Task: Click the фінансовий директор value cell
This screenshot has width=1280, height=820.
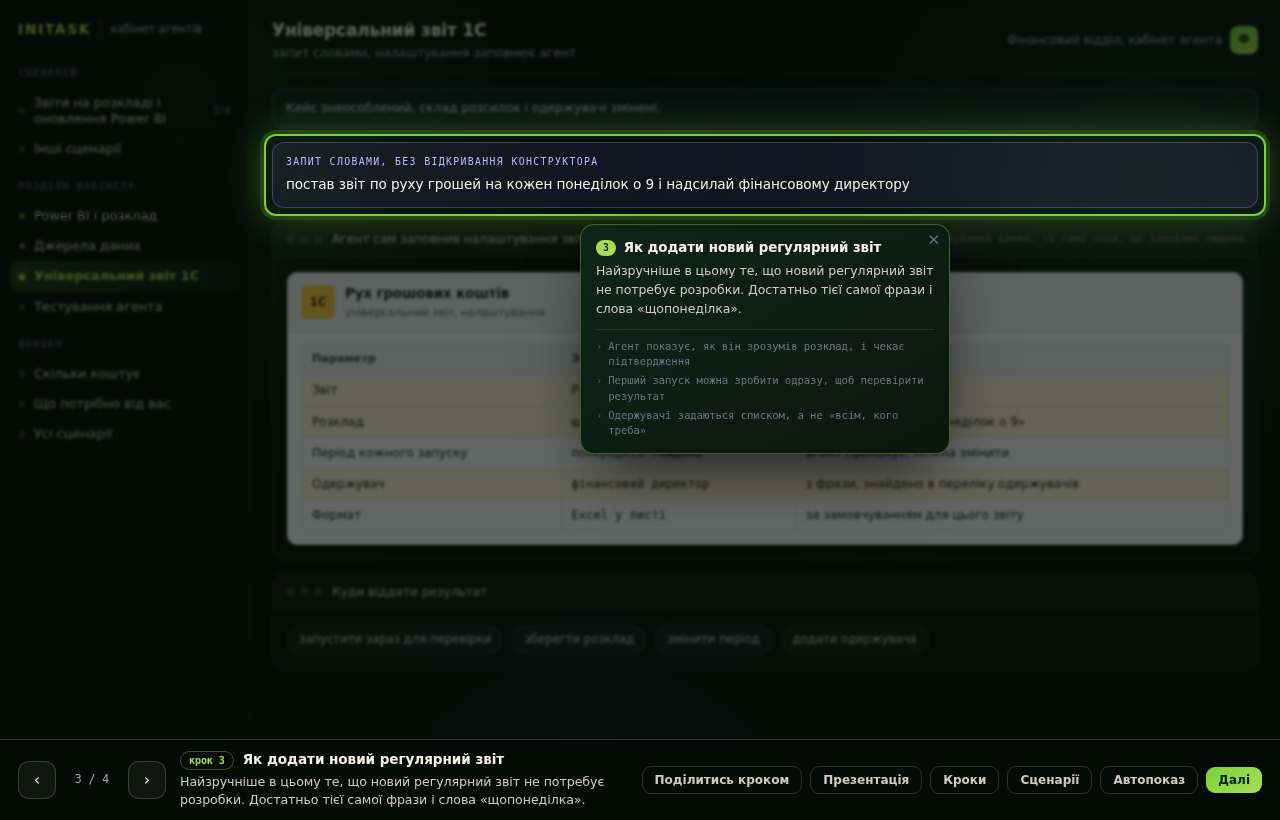Action: tap(678, 483)
